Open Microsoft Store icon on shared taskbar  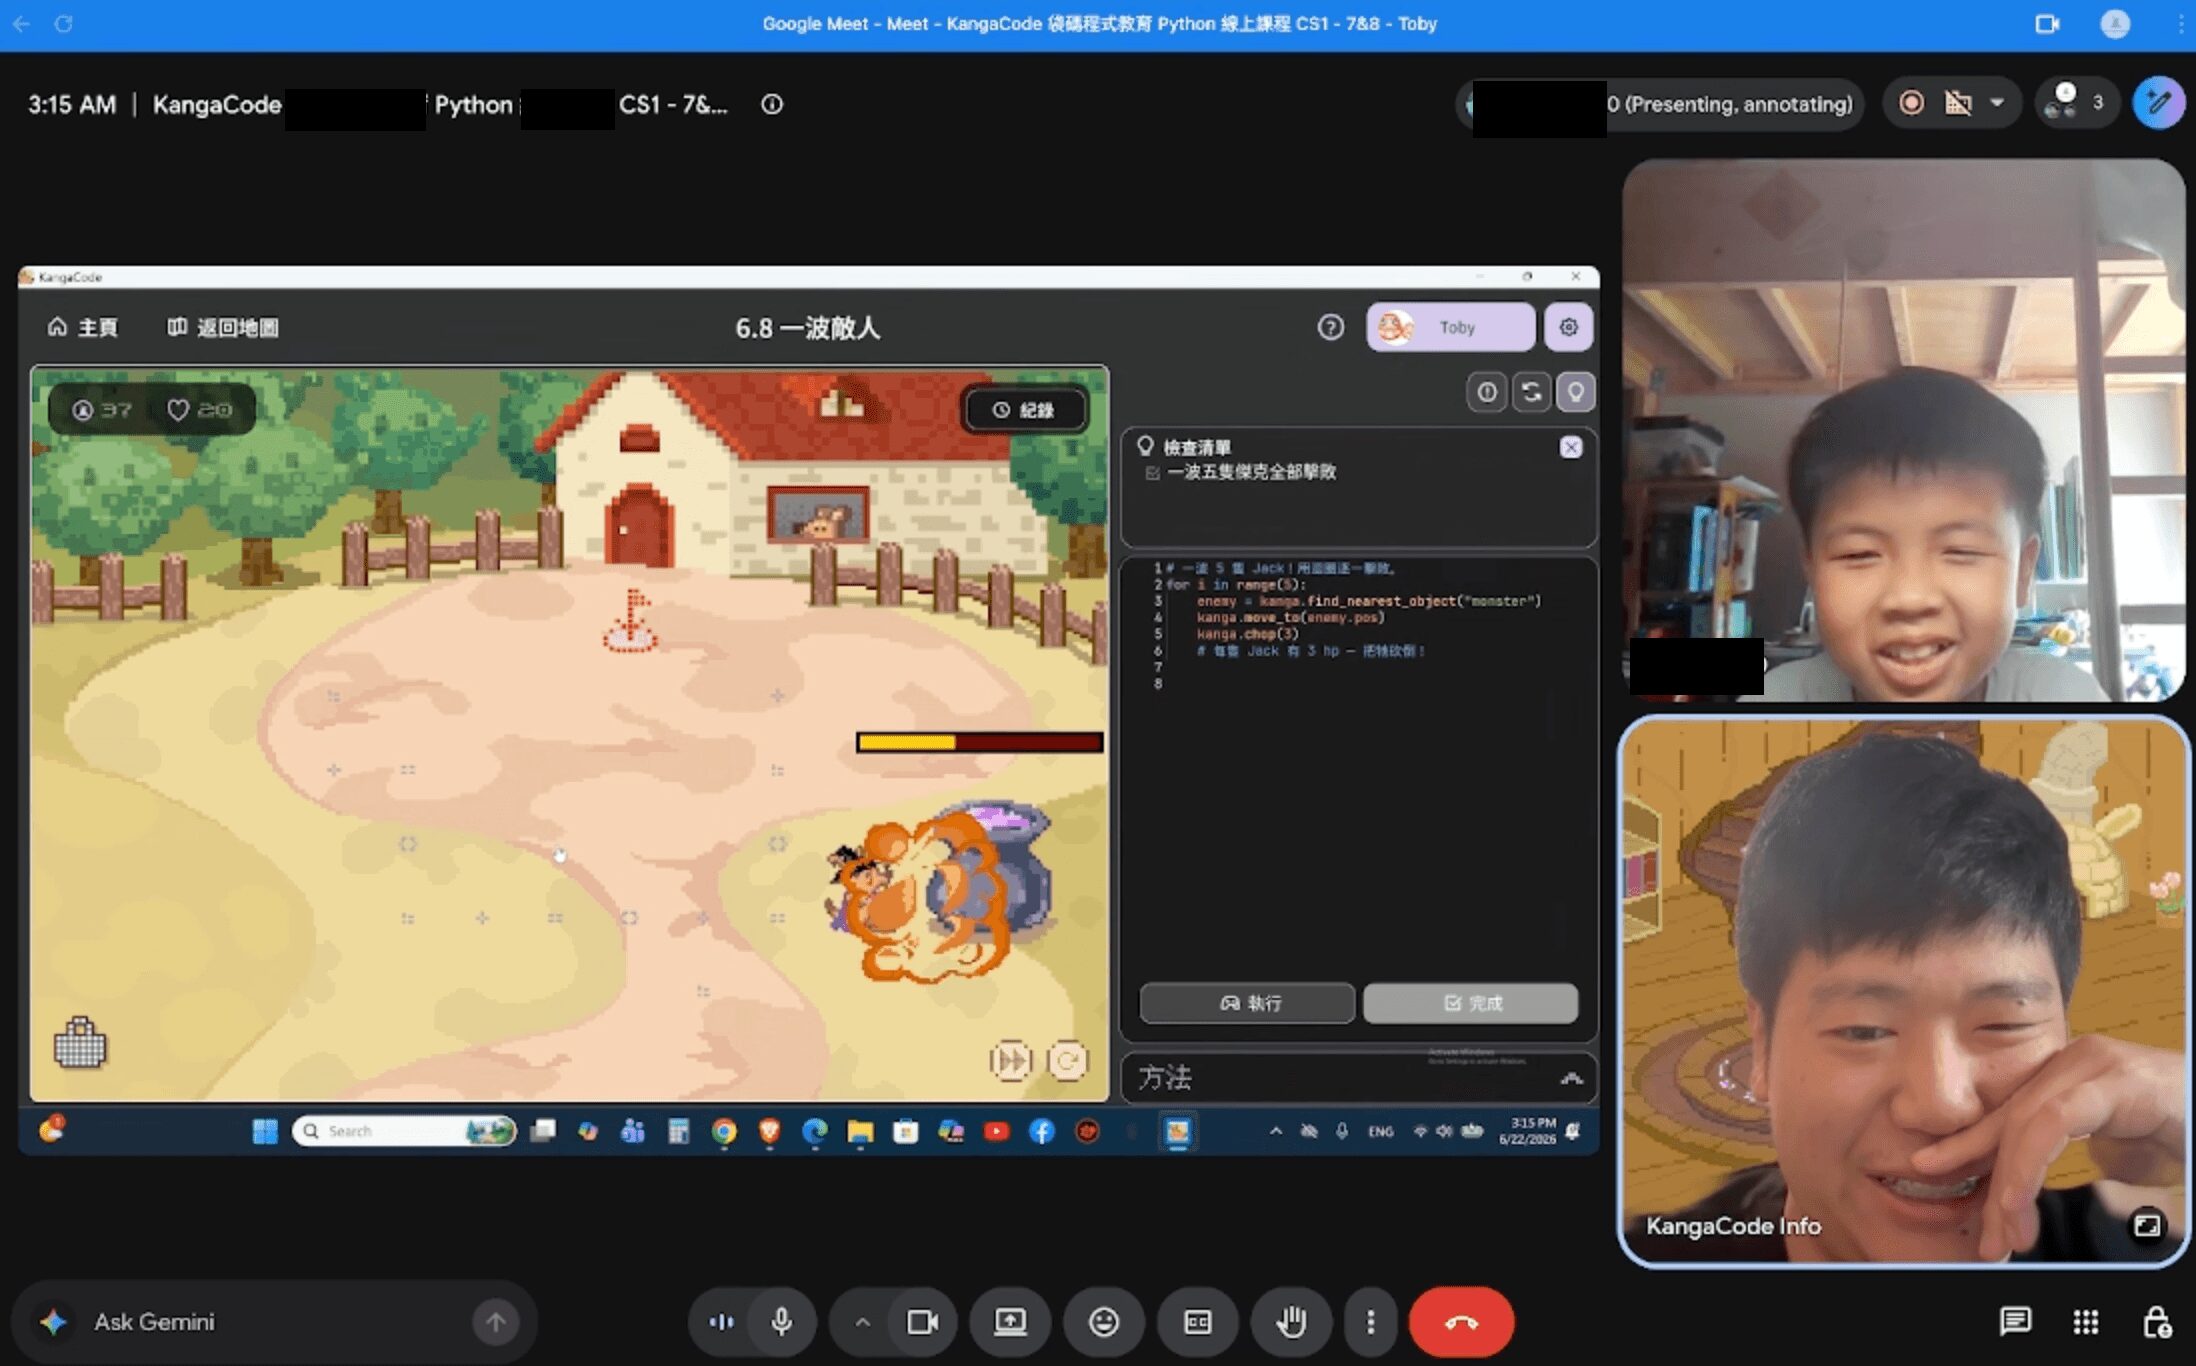pyautogui.click(x=906, y=1131)
